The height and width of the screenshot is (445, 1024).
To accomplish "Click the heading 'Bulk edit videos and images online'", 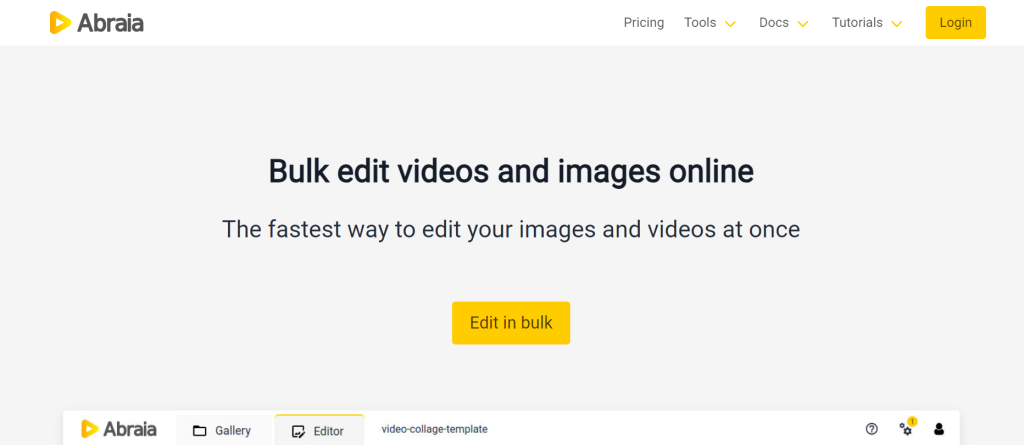I will [x=511, y=171].
